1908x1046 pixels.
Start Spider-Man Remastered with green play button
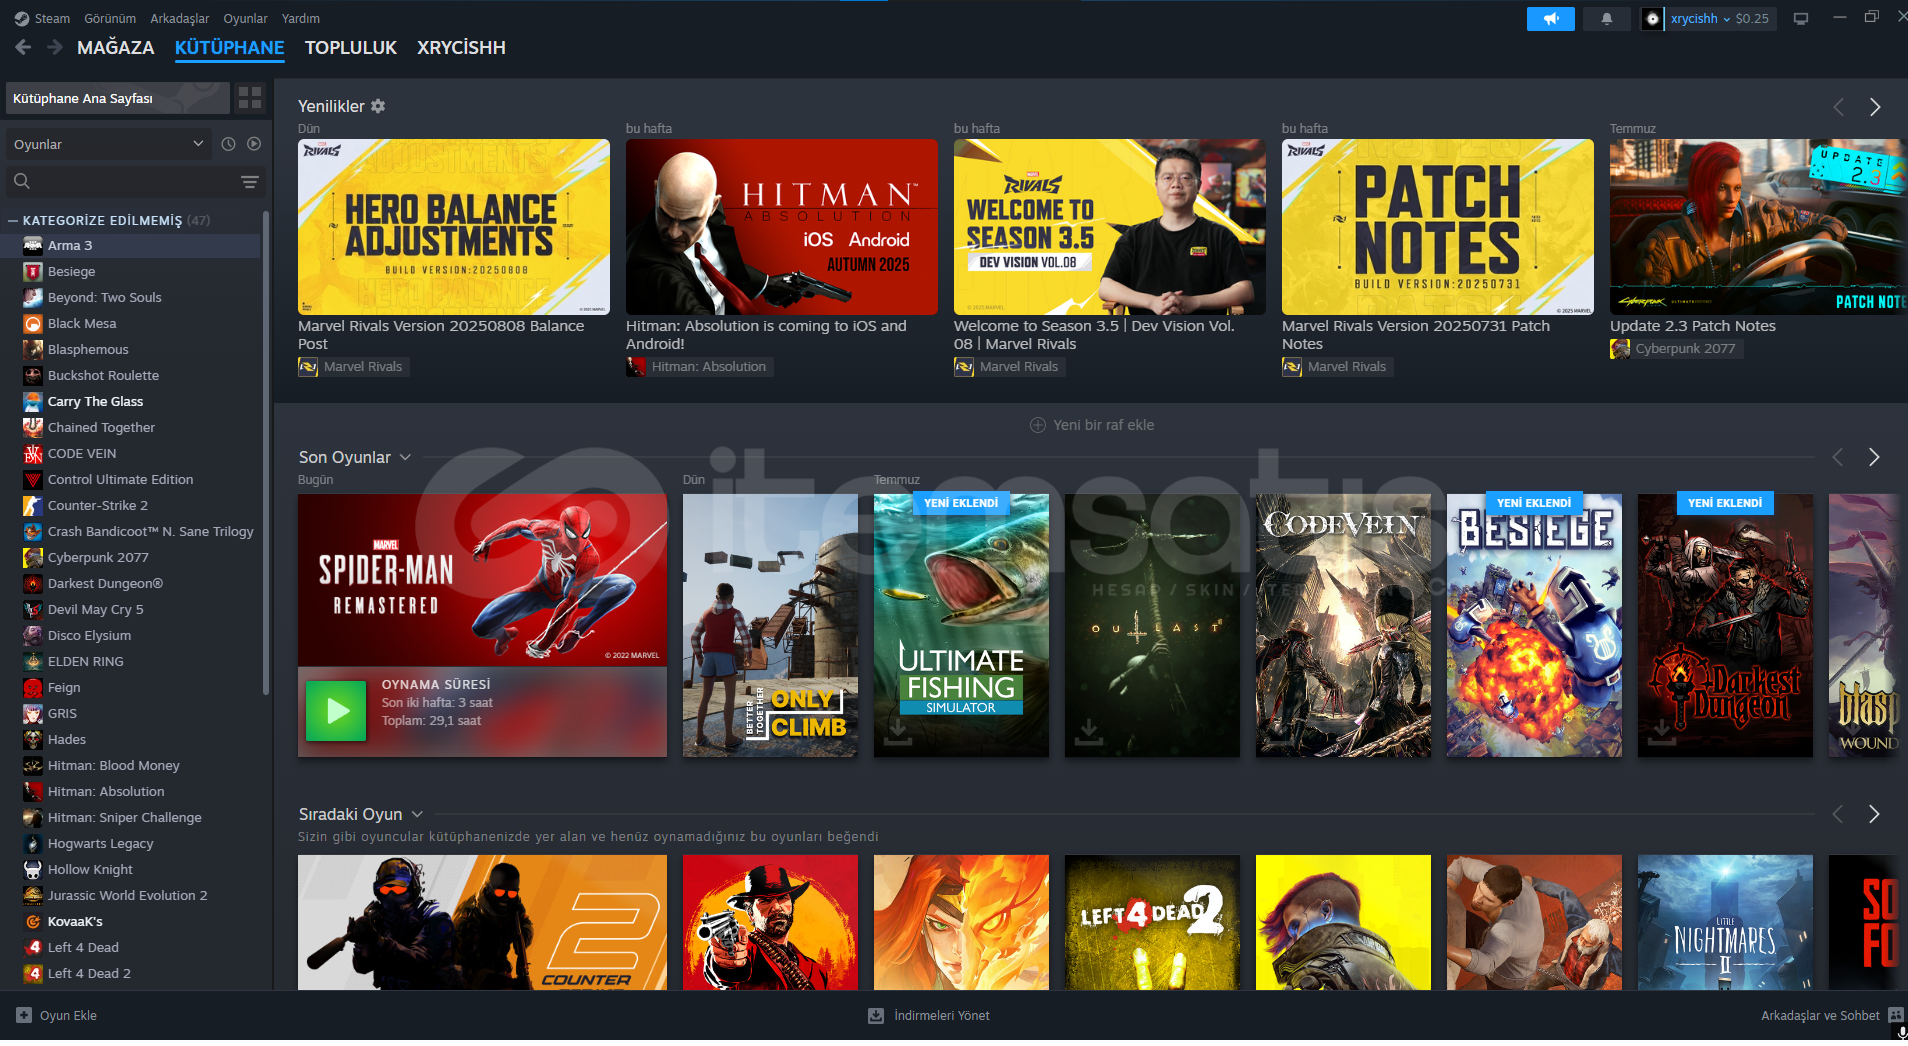(x=336, y=711)
